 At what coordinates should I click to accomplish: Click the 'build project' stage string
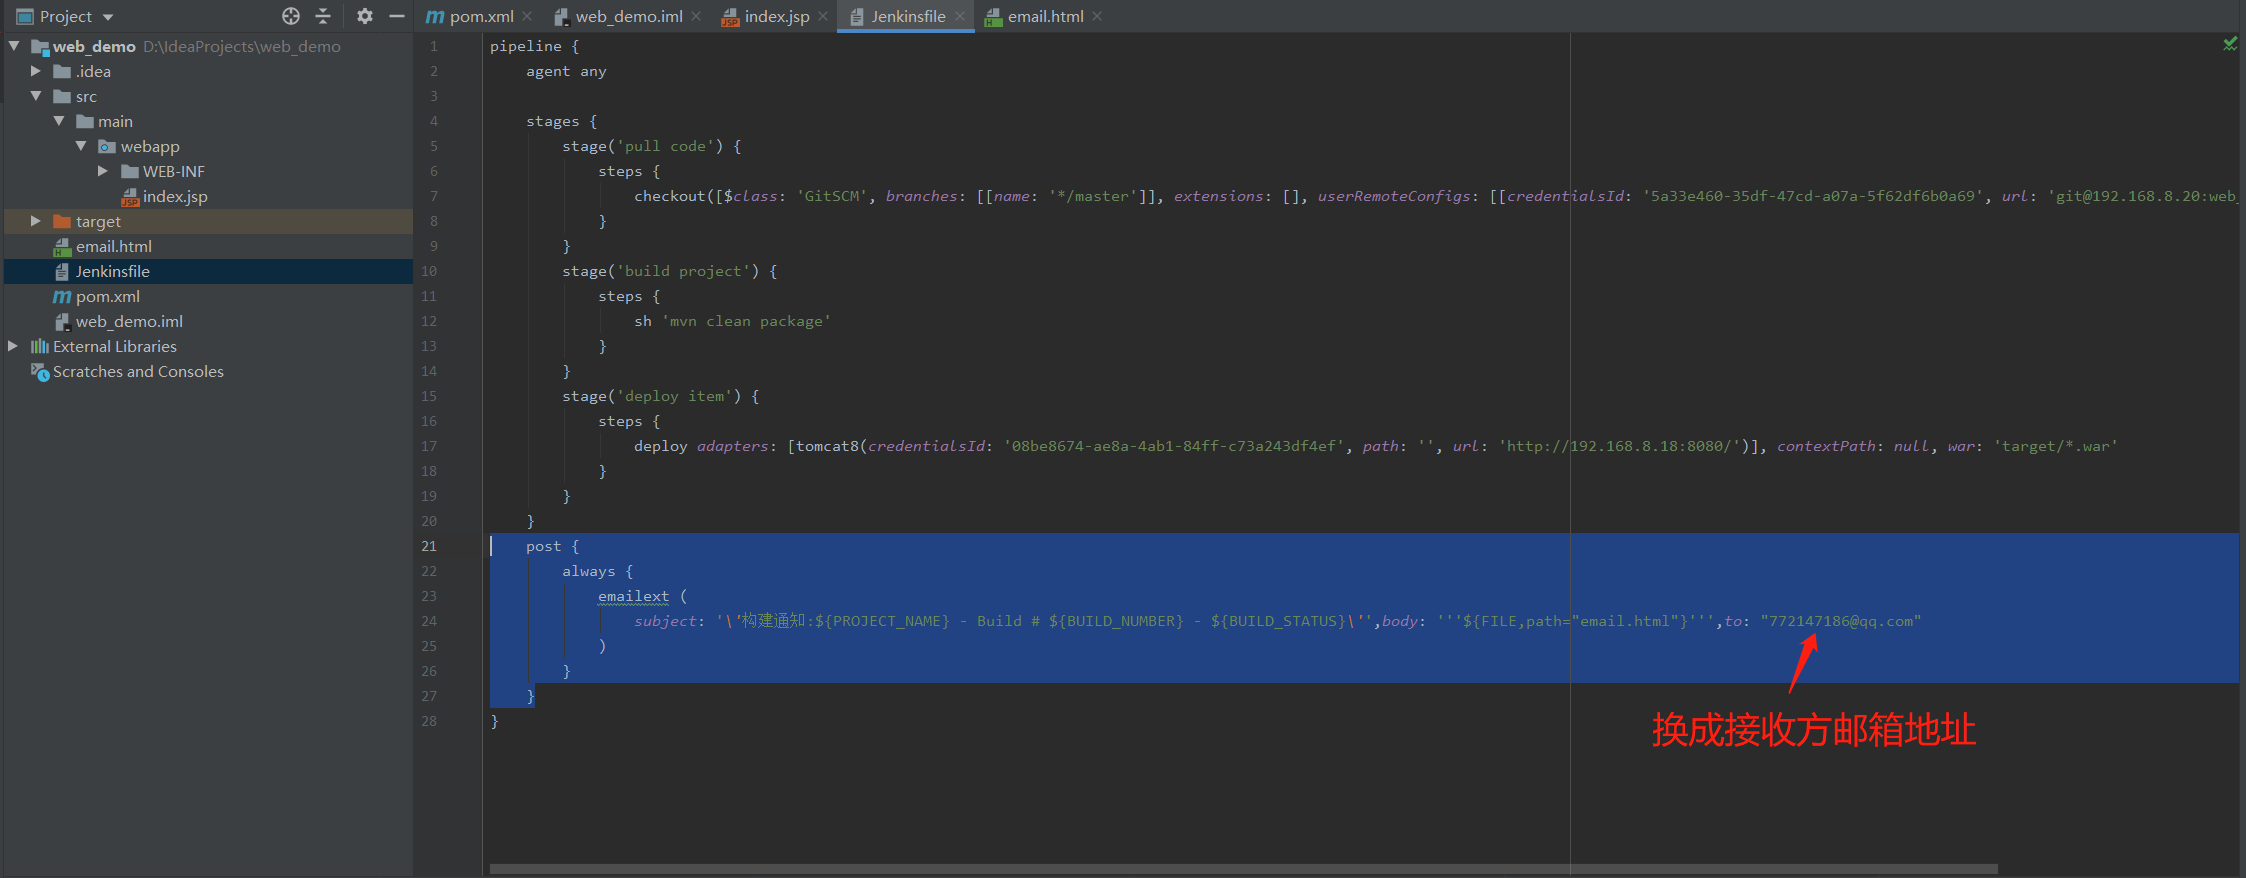(683, 271)
